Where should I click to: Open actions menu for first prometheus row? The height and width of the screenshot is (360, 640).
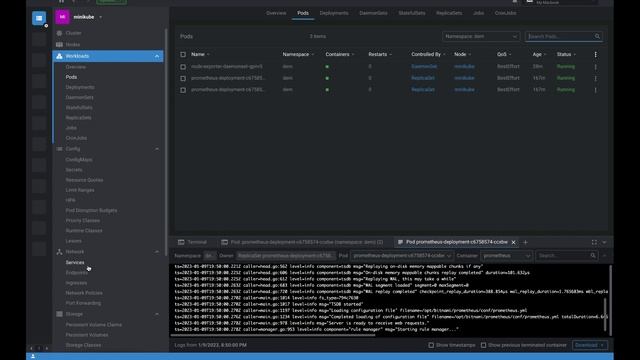click(596, 78)
